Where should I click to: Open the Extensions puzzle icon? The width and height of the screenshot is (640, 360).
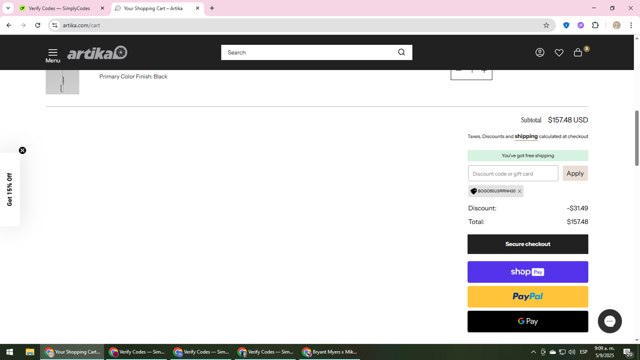click(x=595, y=25)
